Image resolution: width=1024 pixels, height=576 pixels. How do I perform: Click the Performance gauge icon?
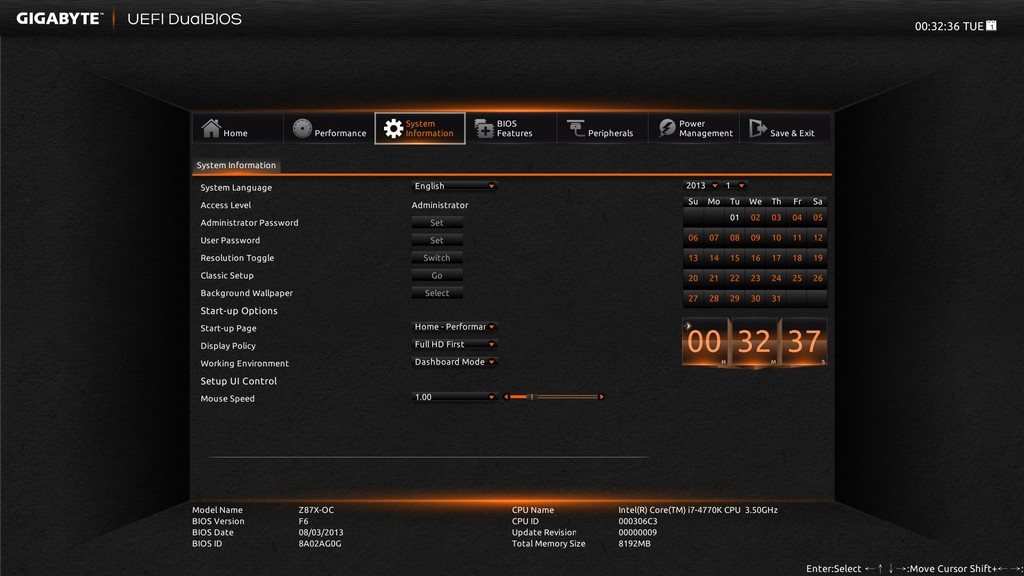pyautogui.click(x=302, y=128)
